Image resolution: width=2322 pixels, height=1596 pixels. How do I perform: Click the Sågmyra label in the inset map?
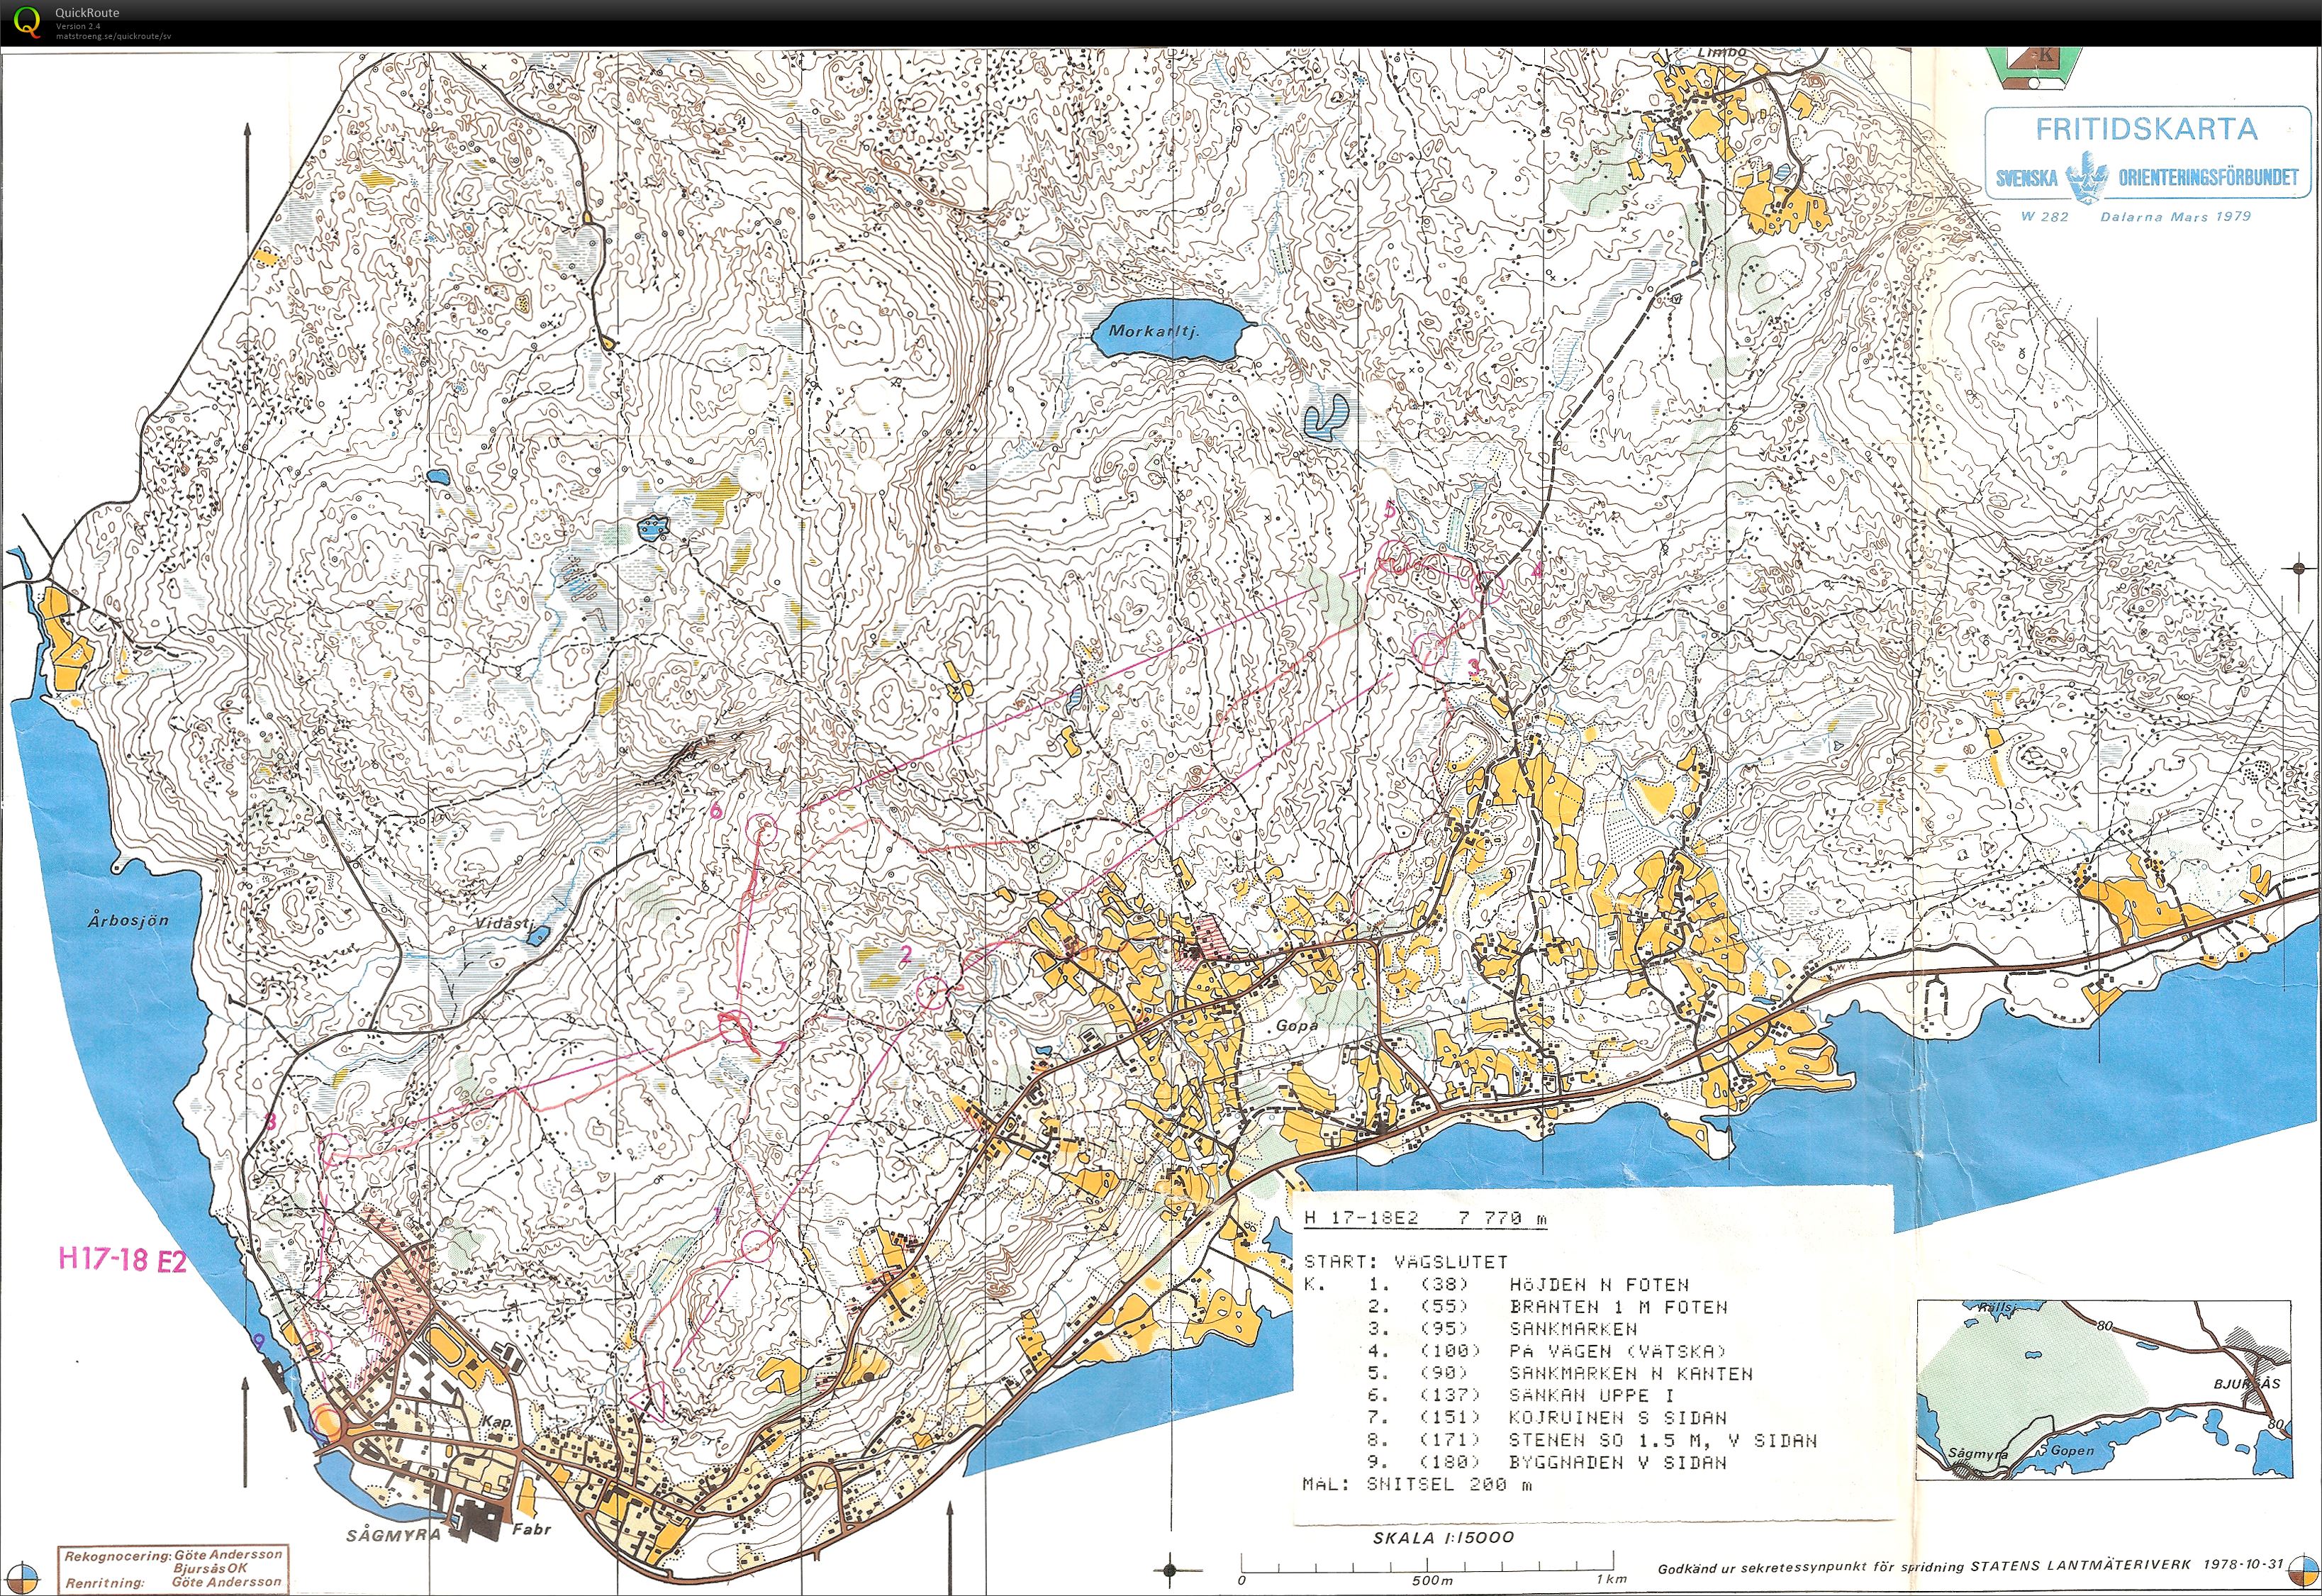click(1978, 1455)
